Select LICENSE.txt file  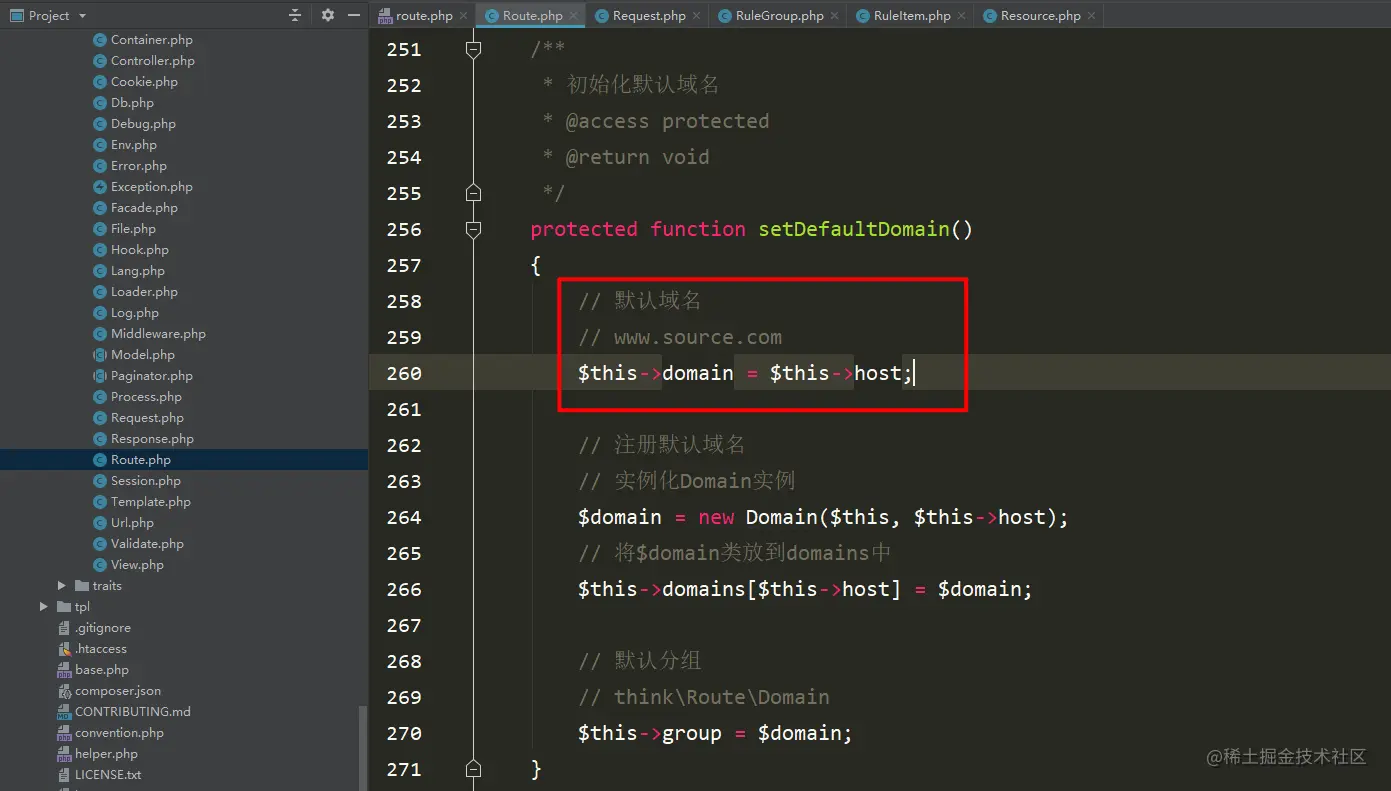(108, 775)
